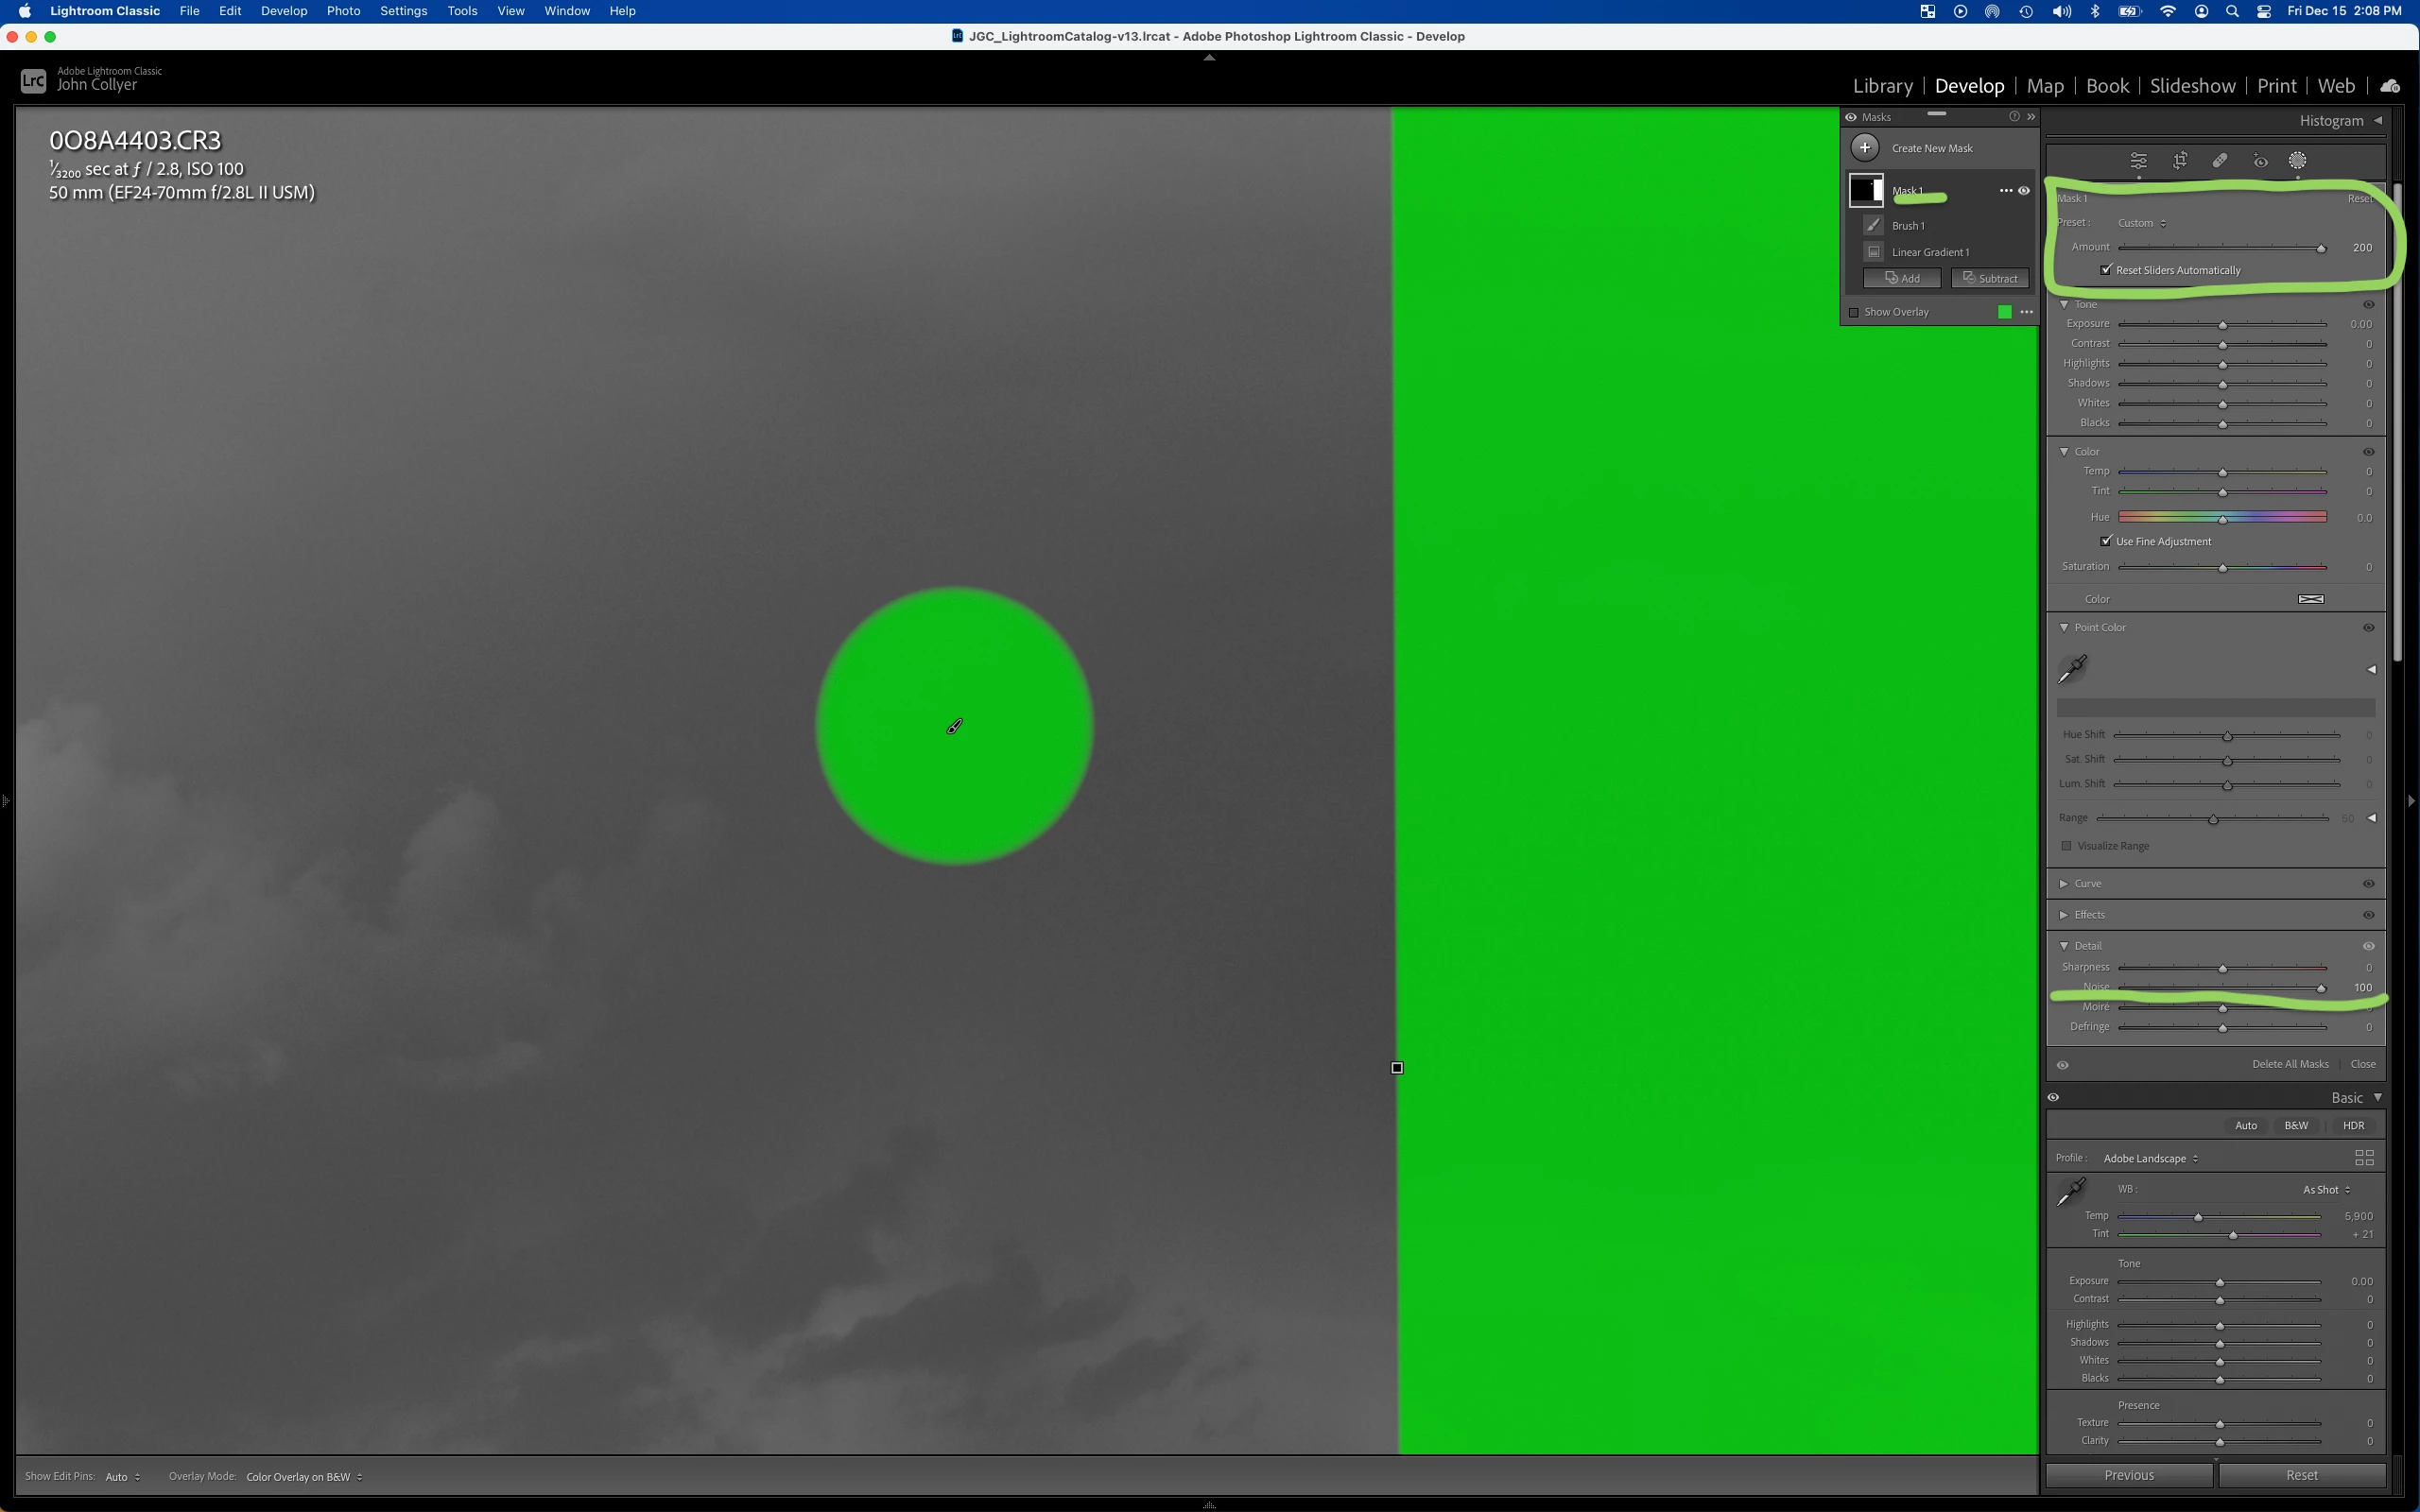Open the Photo menu

[x=343, y=11]
